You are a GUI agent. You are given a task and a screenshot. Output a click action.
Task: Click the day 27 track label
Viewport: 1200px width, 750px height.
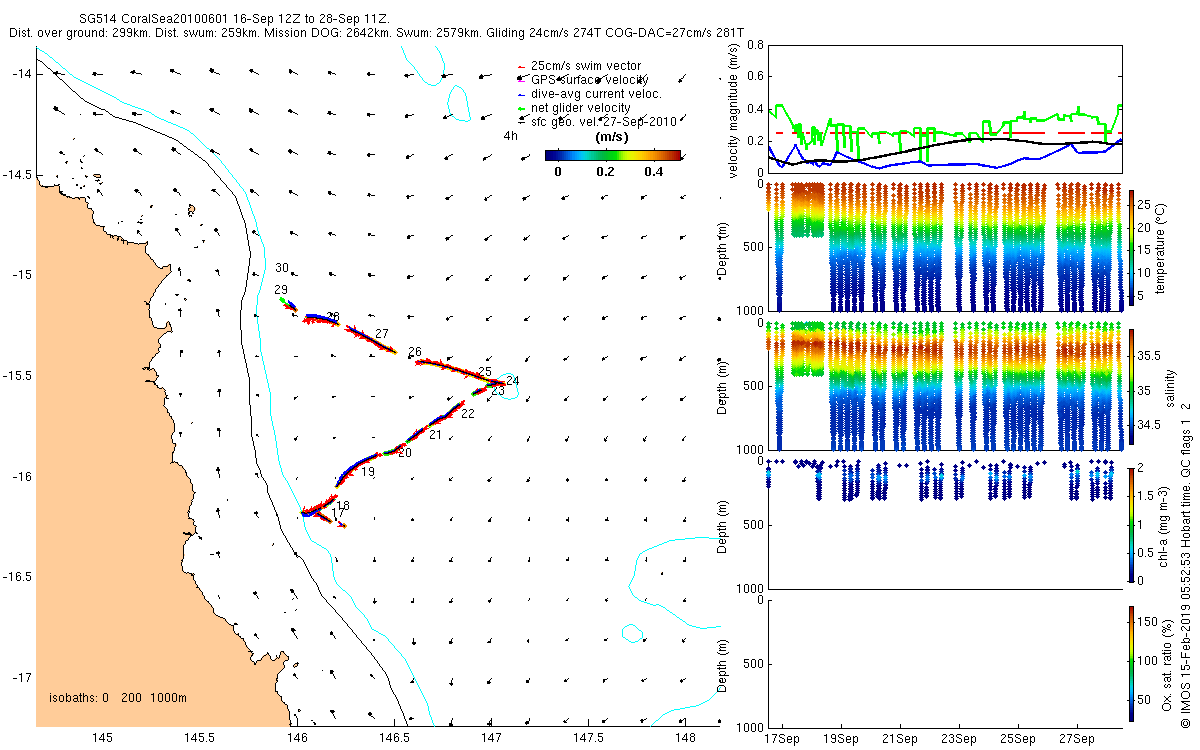pos(381,334)
